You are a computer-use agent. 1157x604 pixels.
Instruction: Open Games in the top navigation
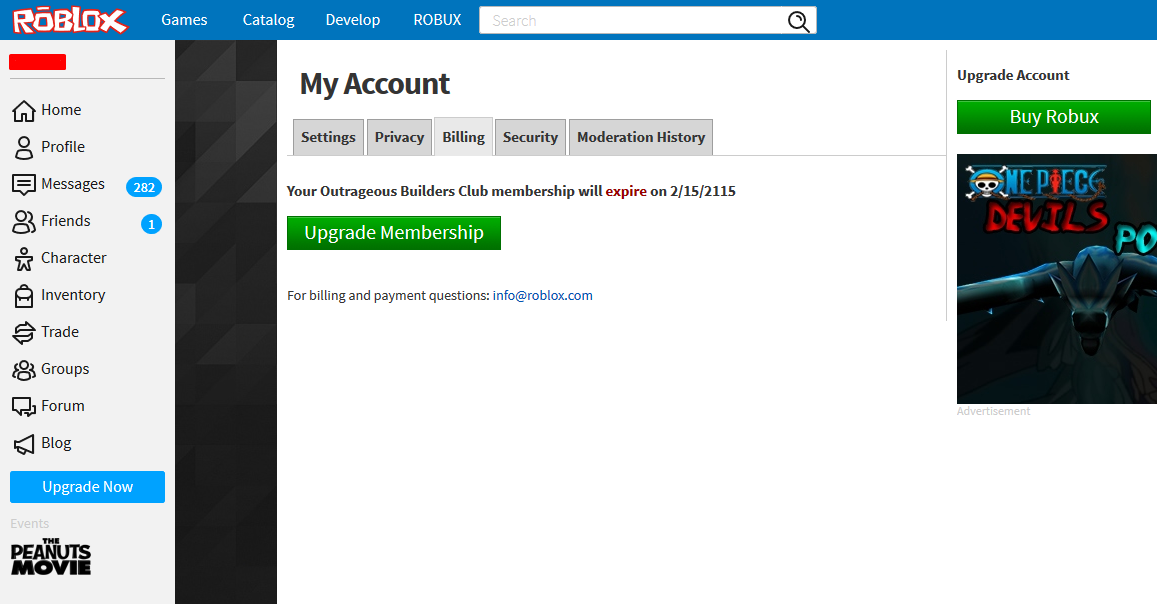pos(184,20)
